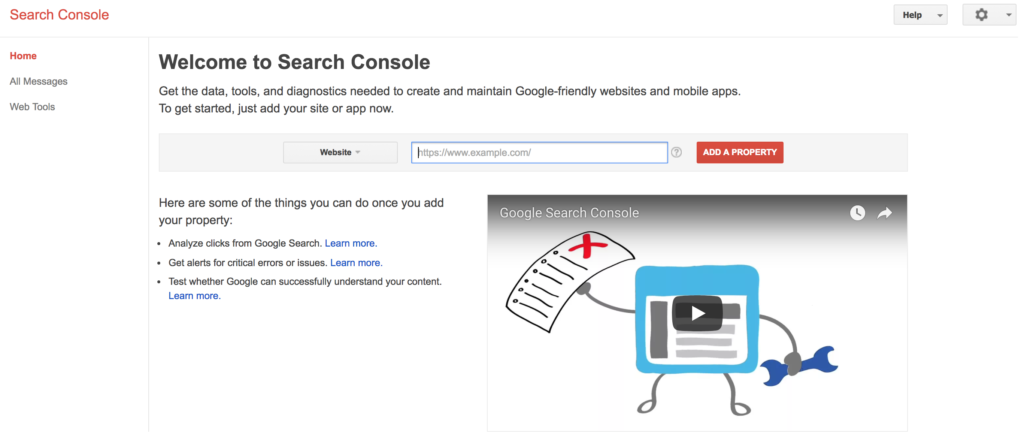
Task: Click the Search Console logo text
Action: coord(59,14)
